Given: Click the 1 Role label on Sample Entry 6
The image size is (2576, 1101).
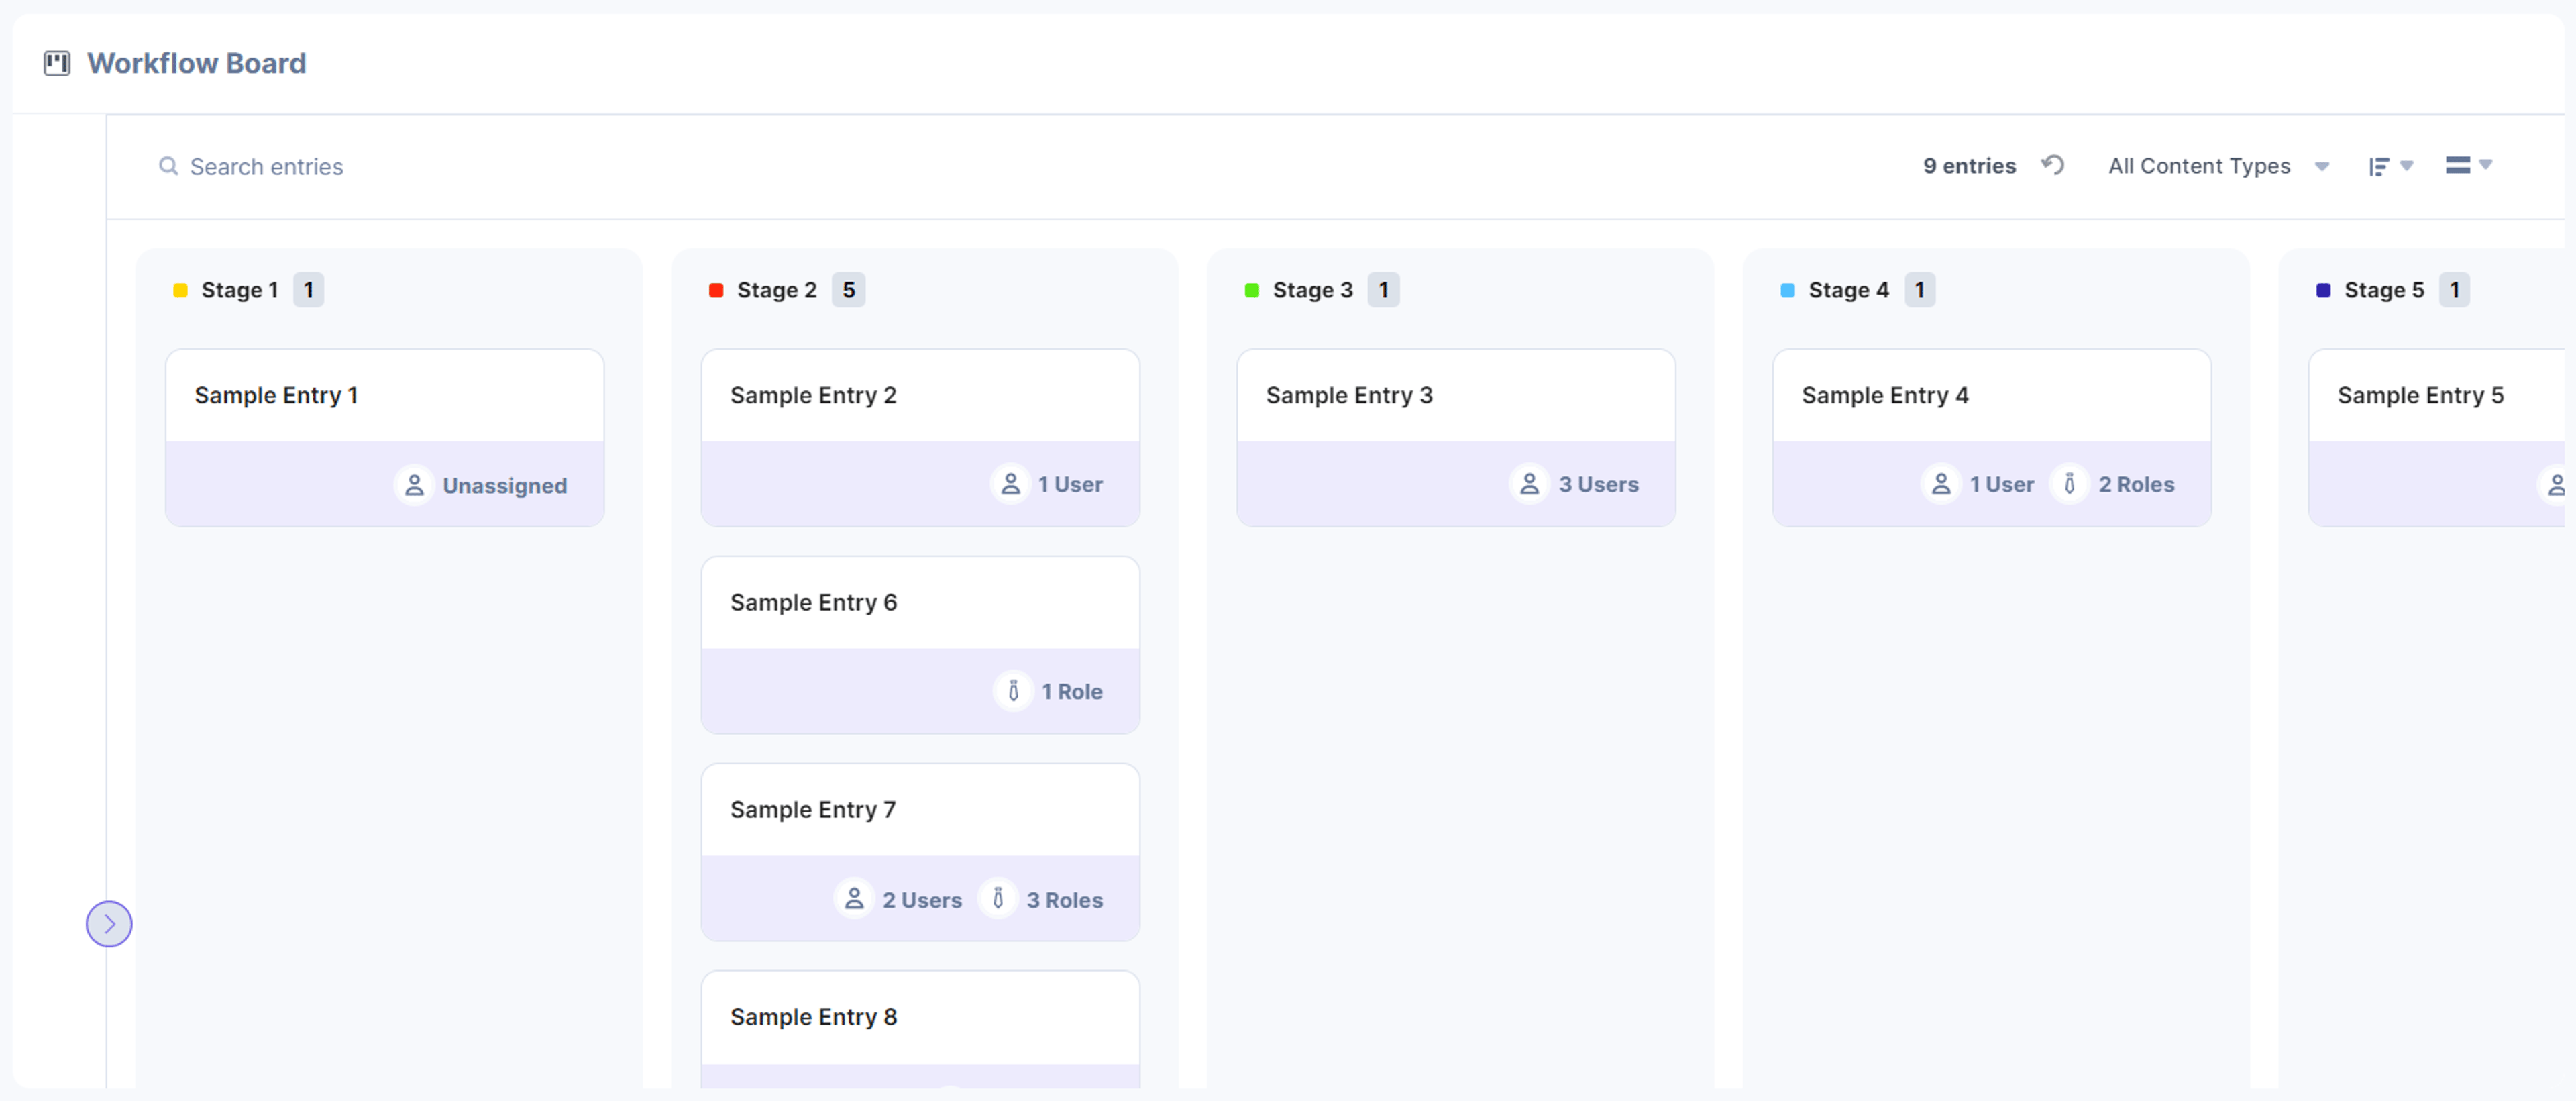Looking at the screenshot, I should (1072, 692).
